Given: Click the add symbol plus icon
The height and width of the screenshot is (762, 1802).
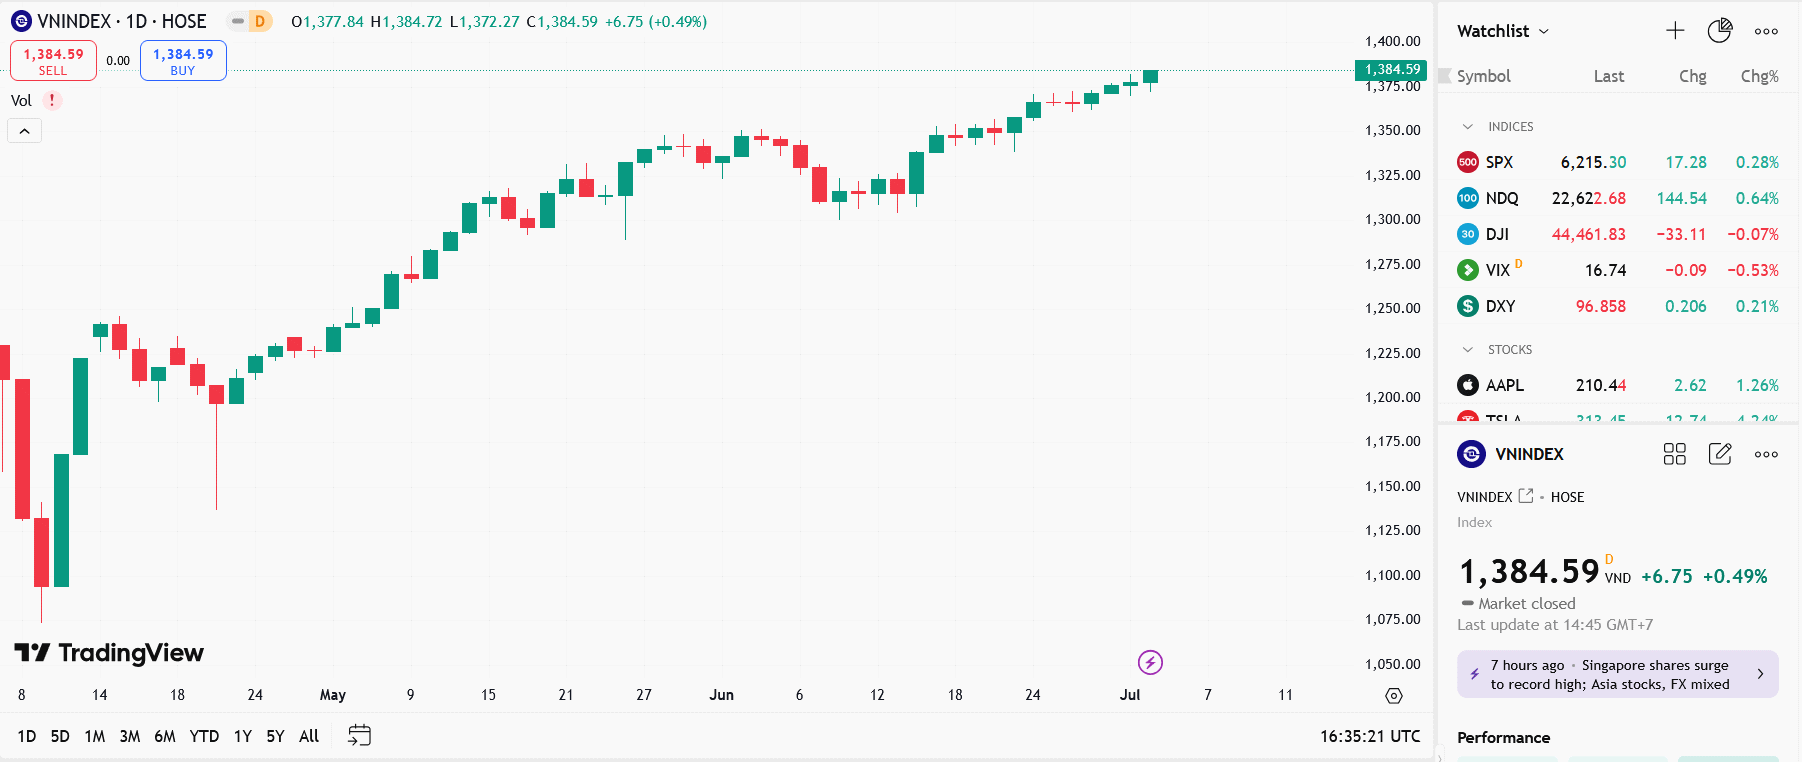Looking at the screenshot, I should coord(1675,31).
